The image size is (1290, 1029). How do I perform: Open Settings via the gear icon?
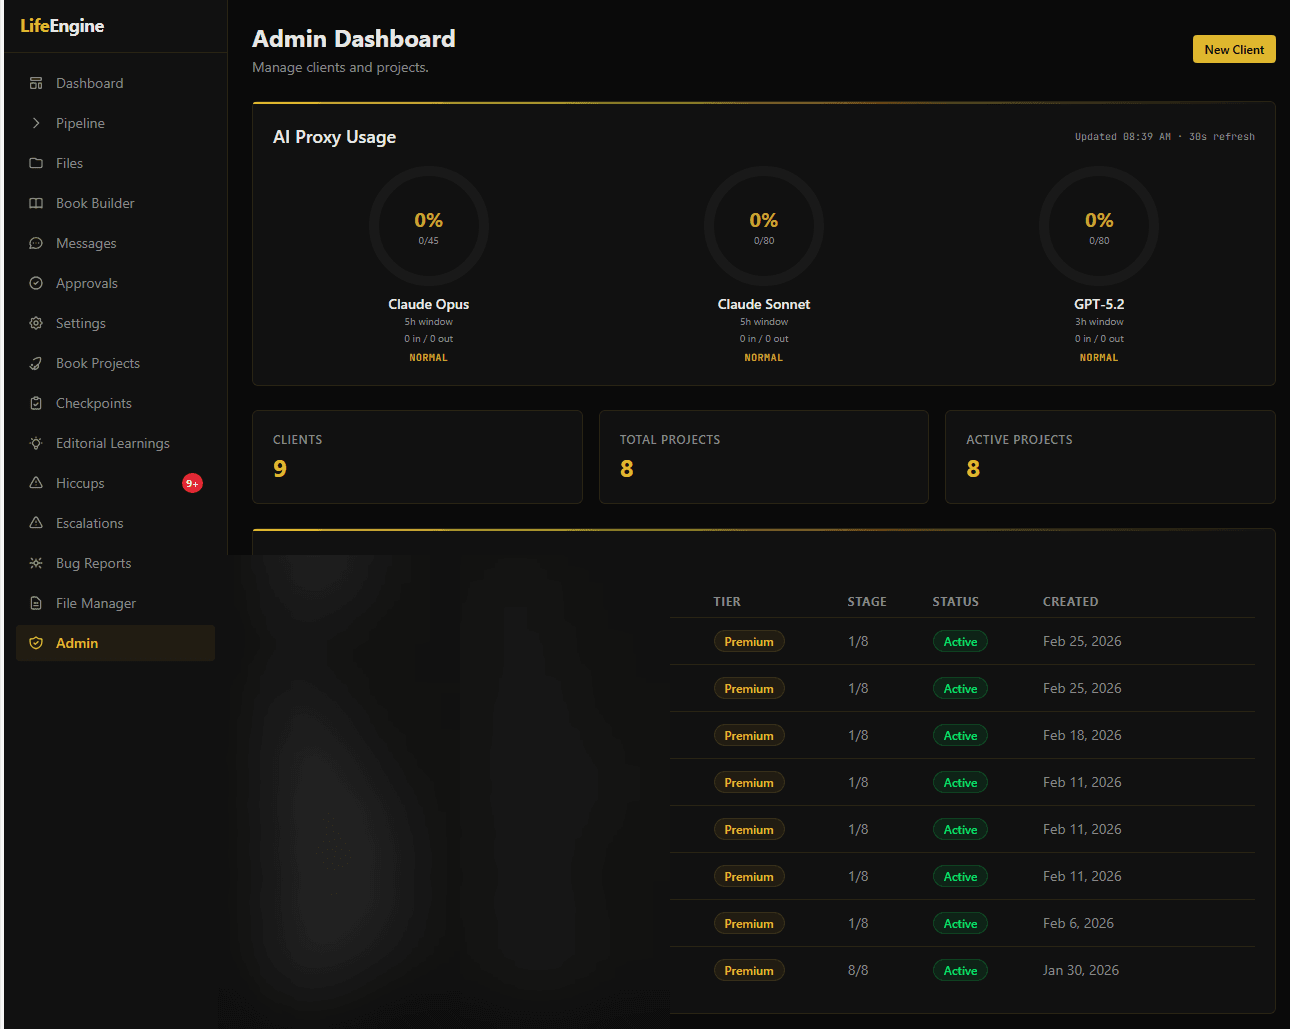[36, 323]
